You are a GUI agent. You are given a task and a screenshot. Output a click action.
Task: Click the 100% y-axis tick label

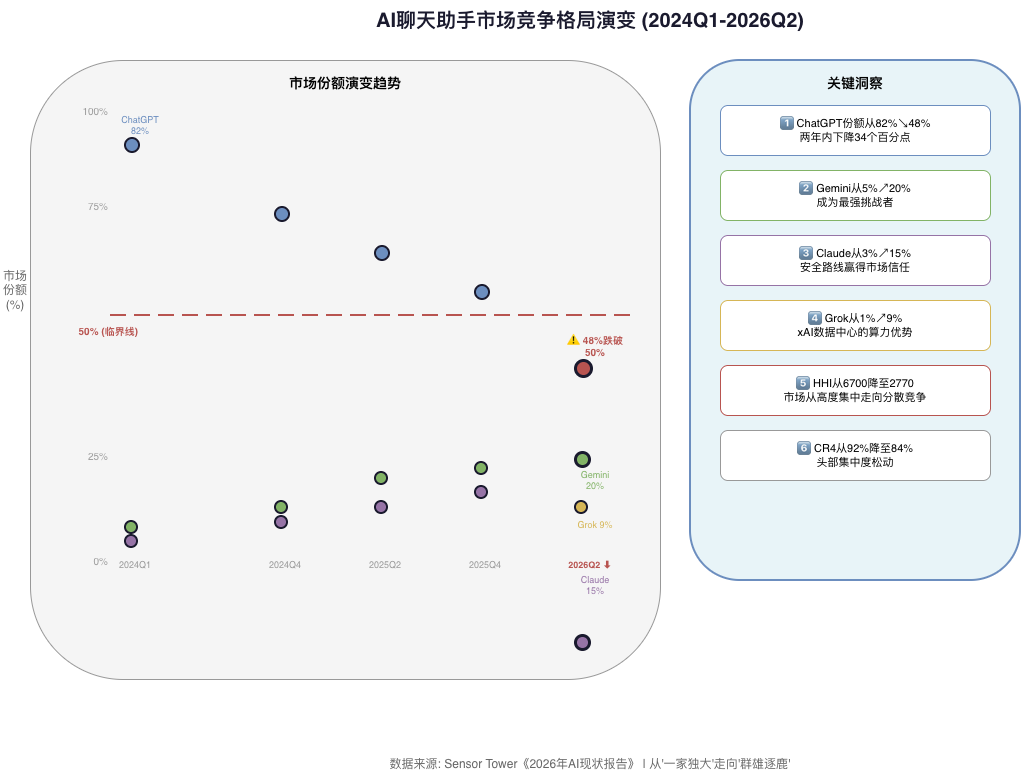click(95, 111)
